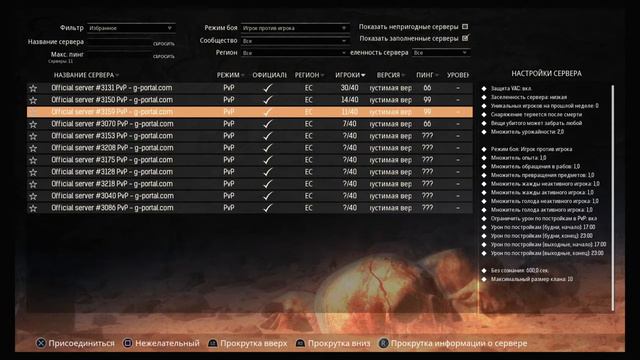Image resolution: width=640 pixels, height=360 pixels.
Task: Click official checkmark of server #3070
Action: coord(268,124)
